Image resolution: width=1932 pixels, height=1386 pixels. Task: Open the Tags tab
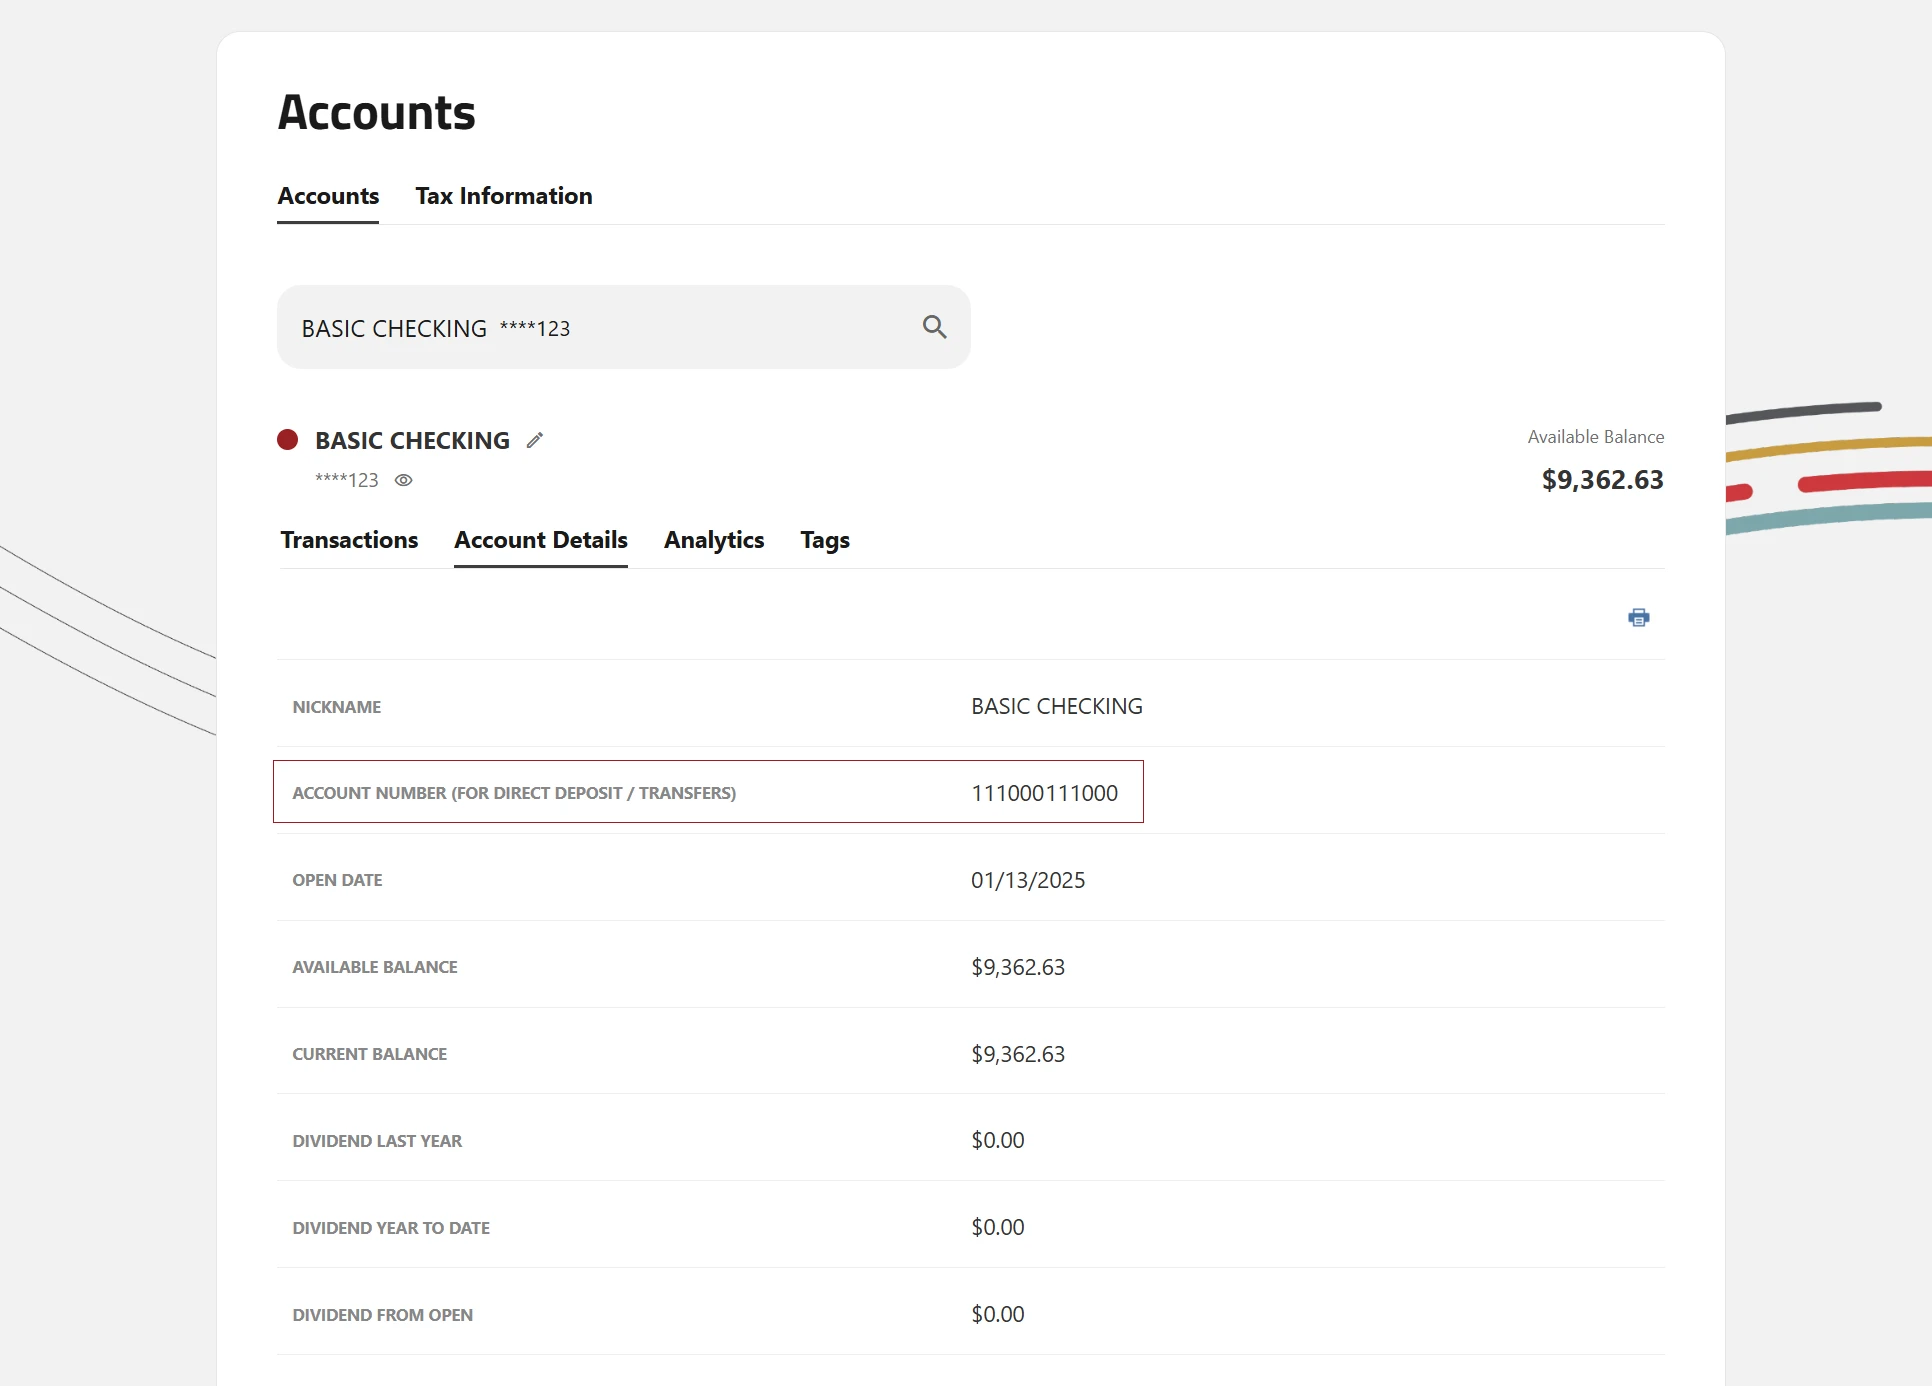pos(825,540)
